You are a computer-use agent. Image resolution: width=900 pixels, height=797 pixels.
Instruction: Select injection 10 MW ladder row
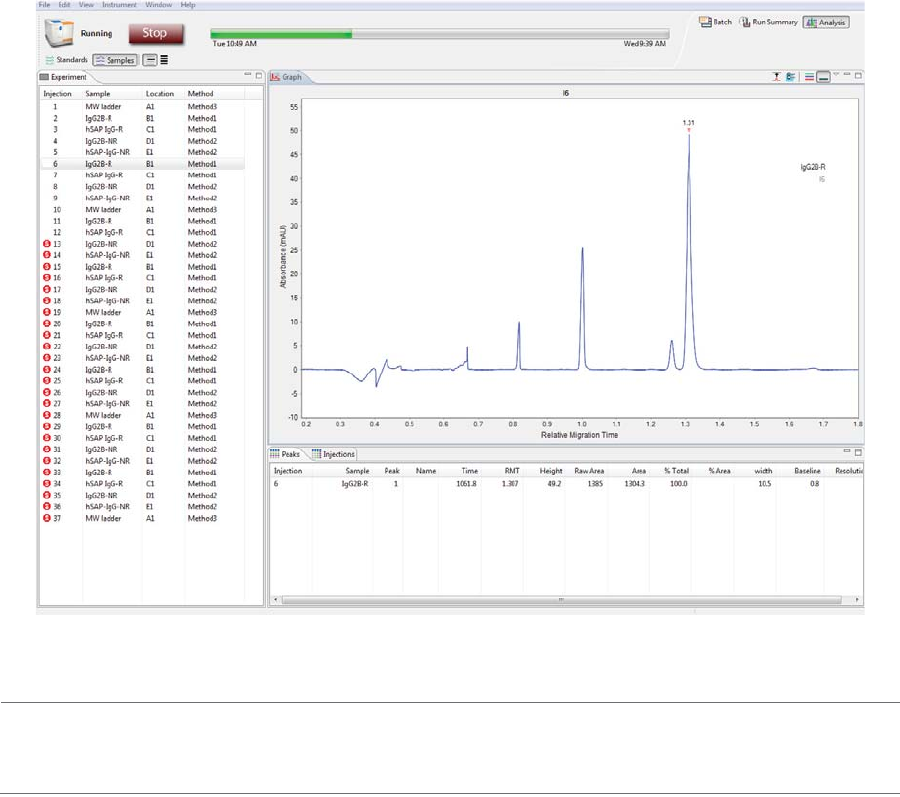(142, 210)
